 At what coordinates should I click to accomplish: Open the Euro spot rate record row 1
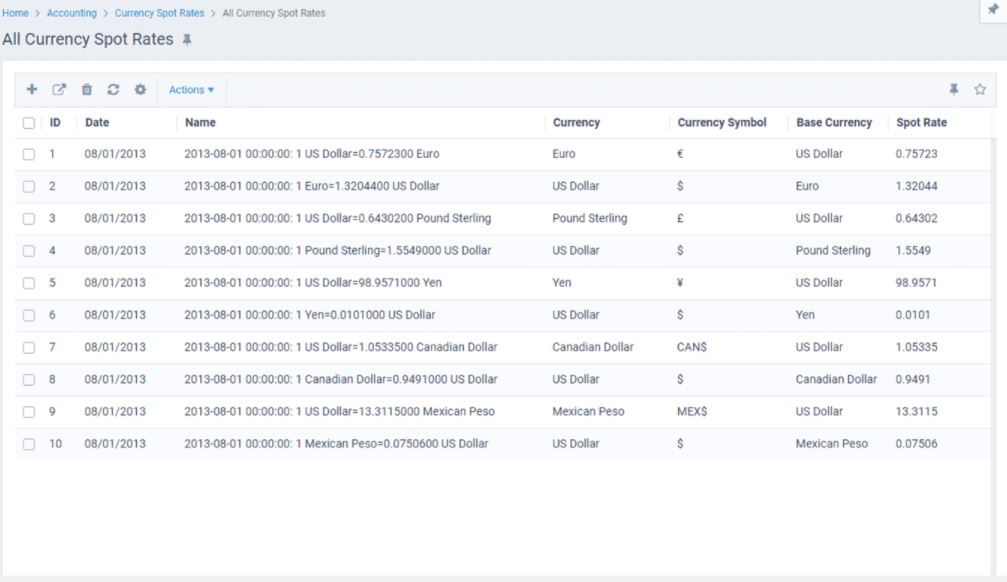click(x=311, y=153)
